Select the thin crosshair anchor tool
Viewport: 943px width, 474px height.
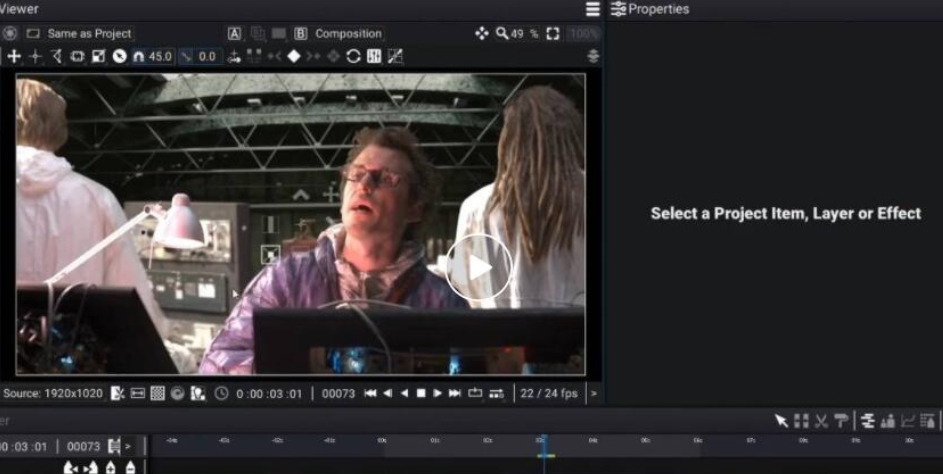click(x=35, y=57)
